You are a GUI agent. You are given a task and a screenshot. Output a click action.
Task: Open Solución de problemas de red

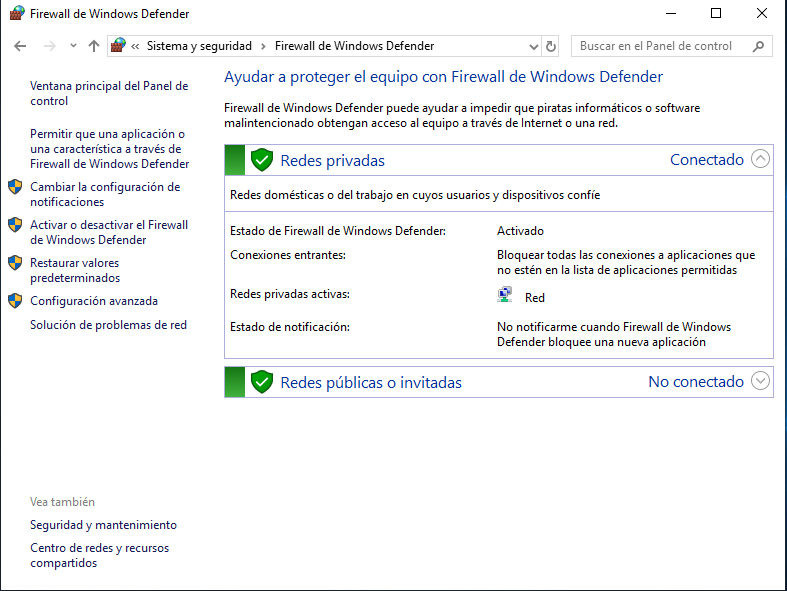(x=108, y=325)
